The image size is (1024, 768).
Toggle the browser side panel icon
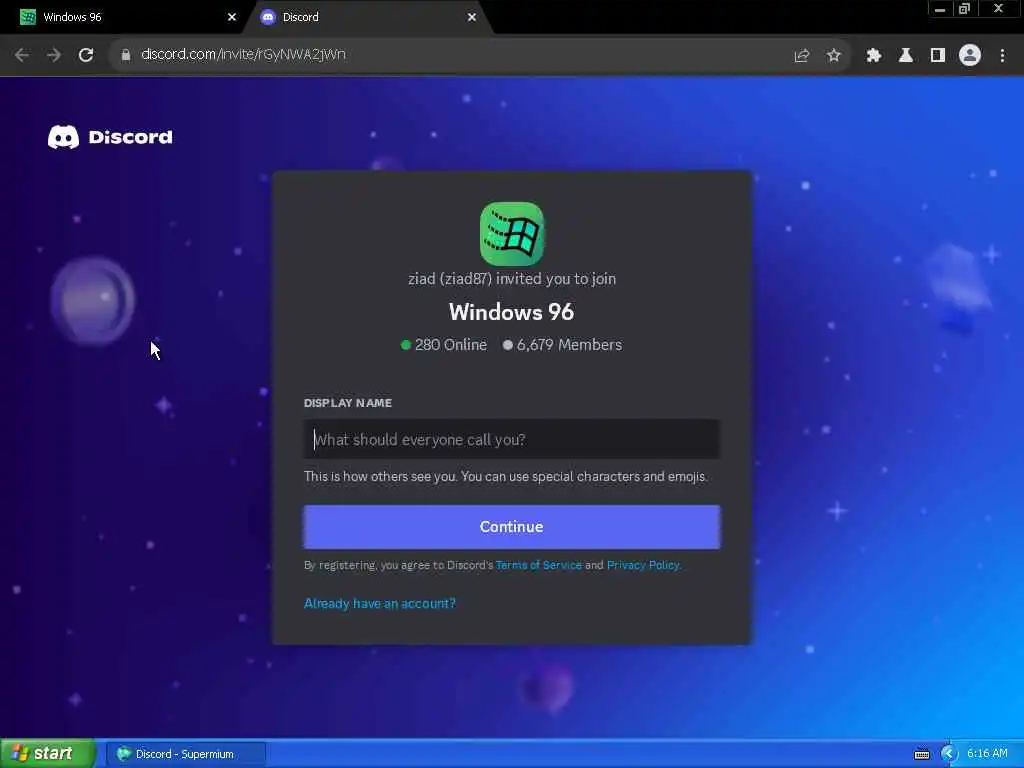point(938,56)
